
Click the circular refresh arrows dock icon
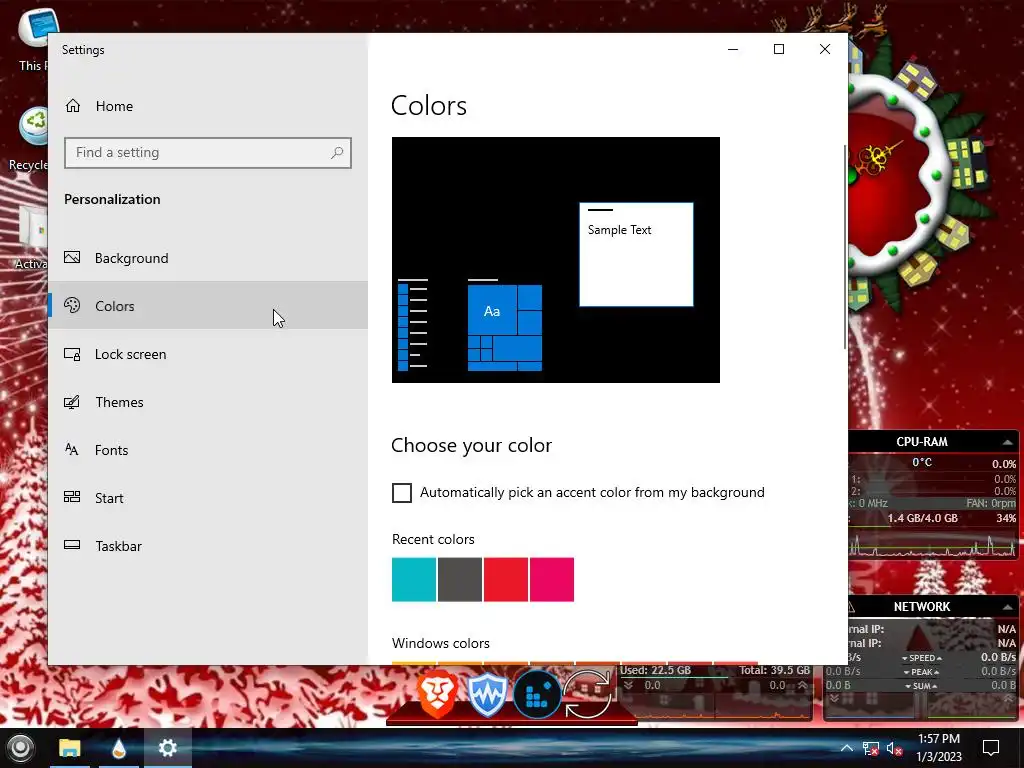pos(587,694)
